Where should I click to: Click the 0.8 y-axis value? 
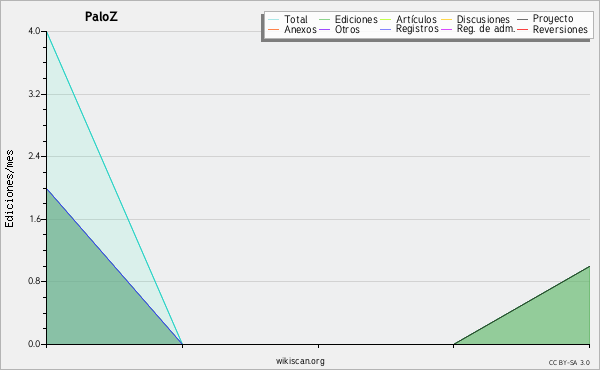(x=34, y=282)
